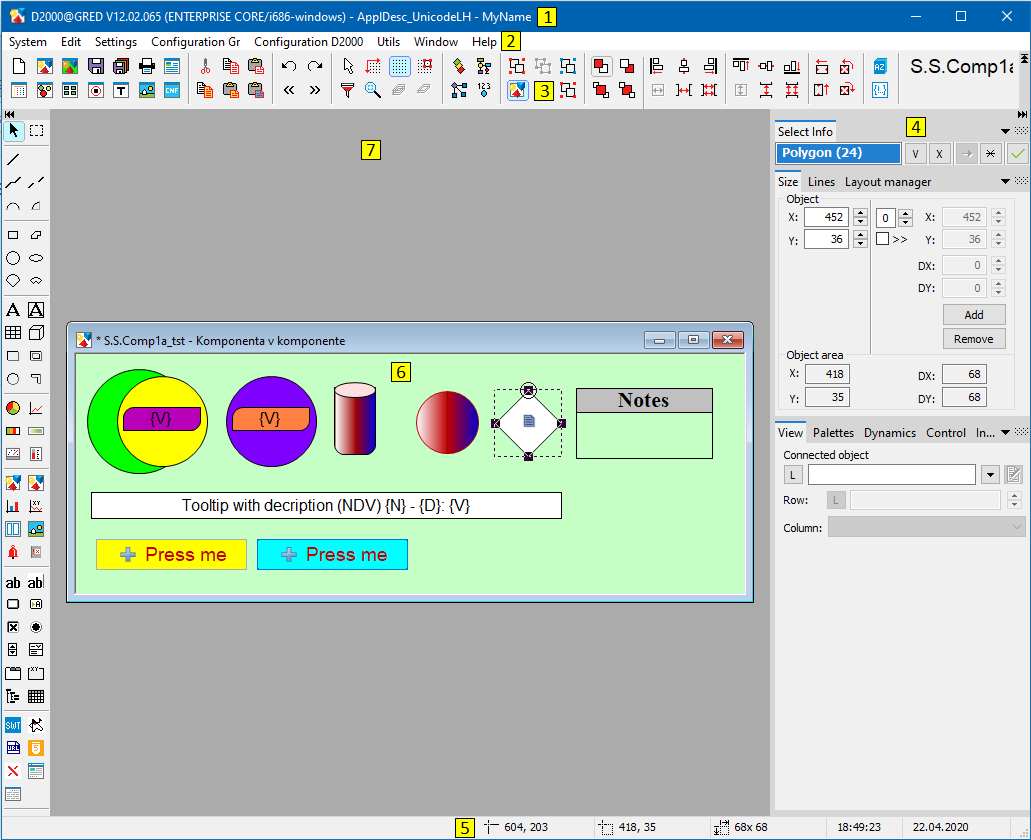
Task: Click the magnifier zoom icon in toolbar
Action: [372, 90]
